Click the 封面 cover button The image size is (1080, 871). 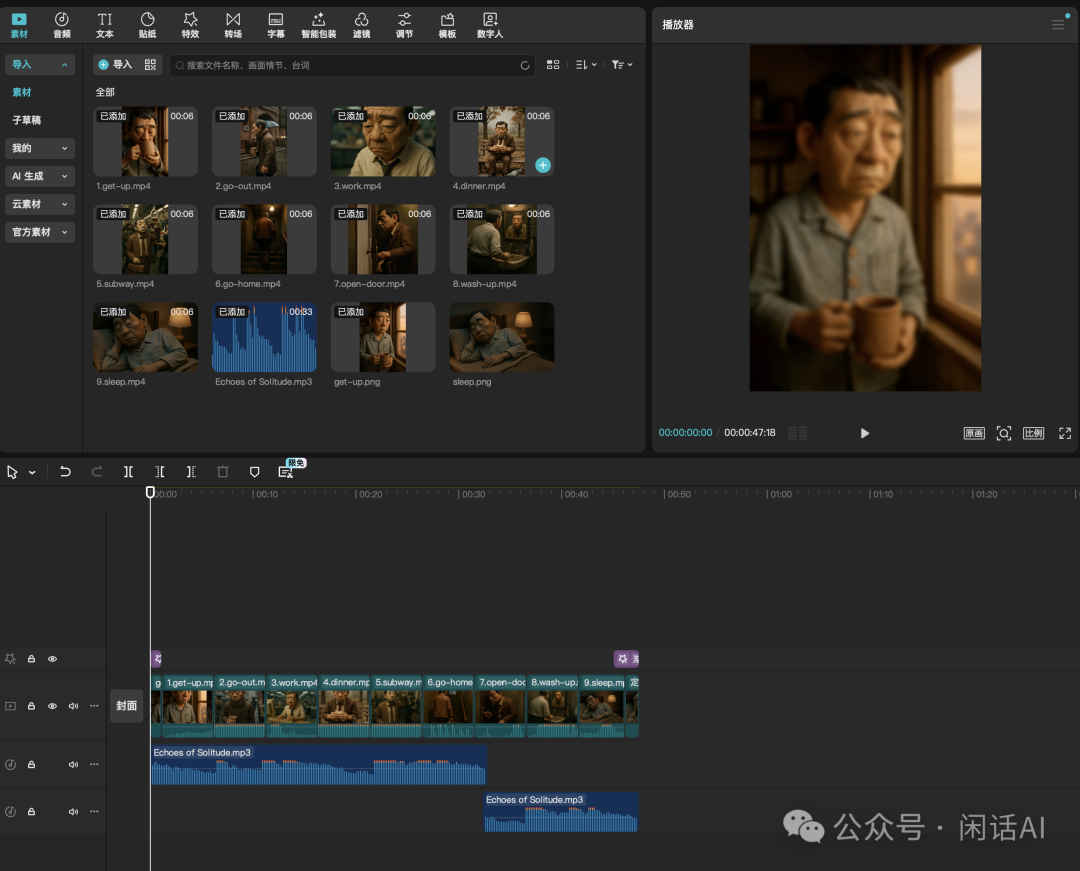[x=126, y=706]
